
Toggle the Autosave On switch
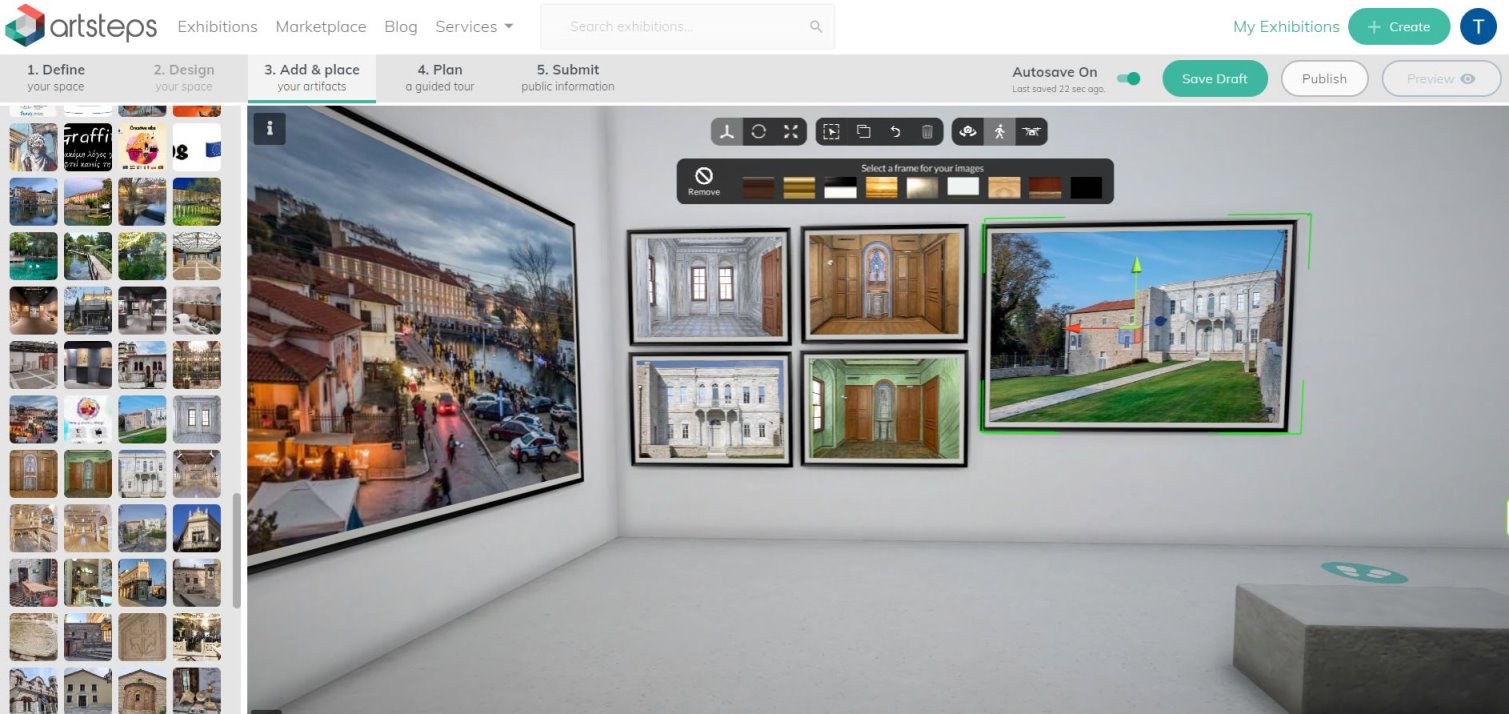pyautogui.click(x=1128, y=78)
